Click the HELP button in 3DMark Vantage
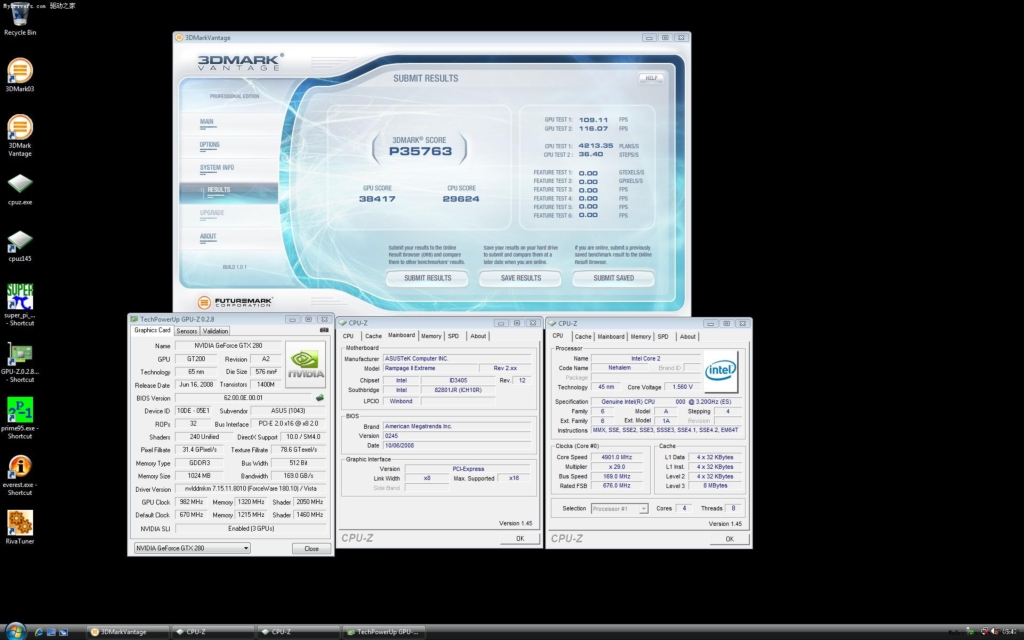1024x640 pixels. [651, 78]
